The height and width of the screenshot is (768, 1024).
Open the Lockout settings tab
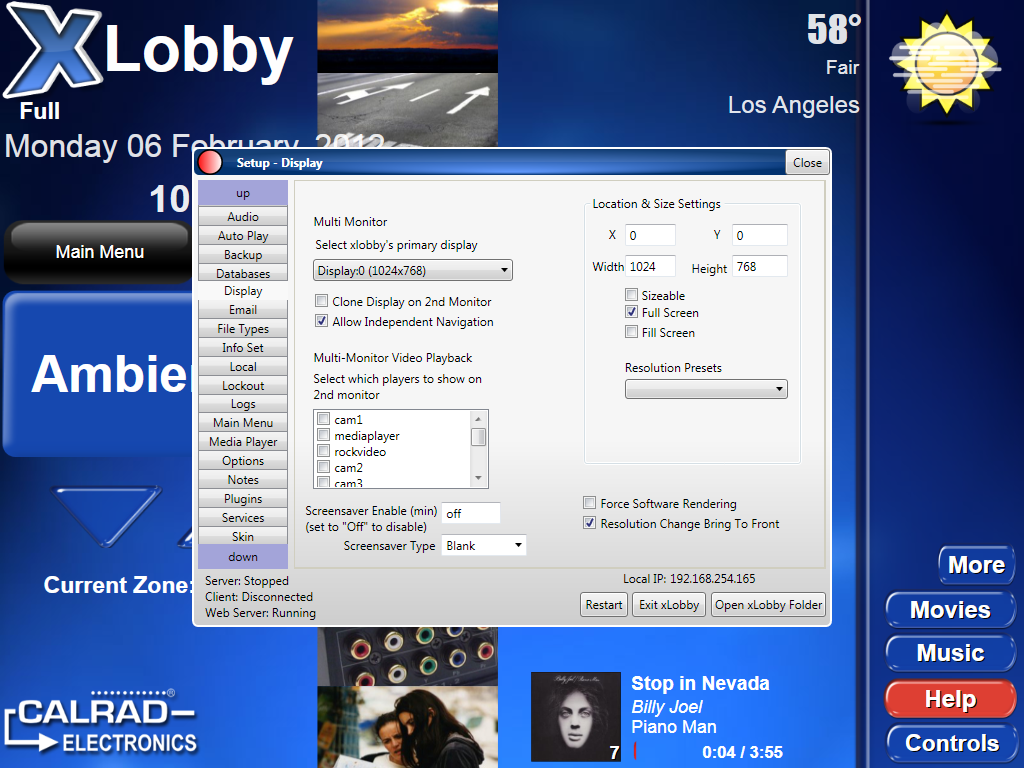pos(243,385)
